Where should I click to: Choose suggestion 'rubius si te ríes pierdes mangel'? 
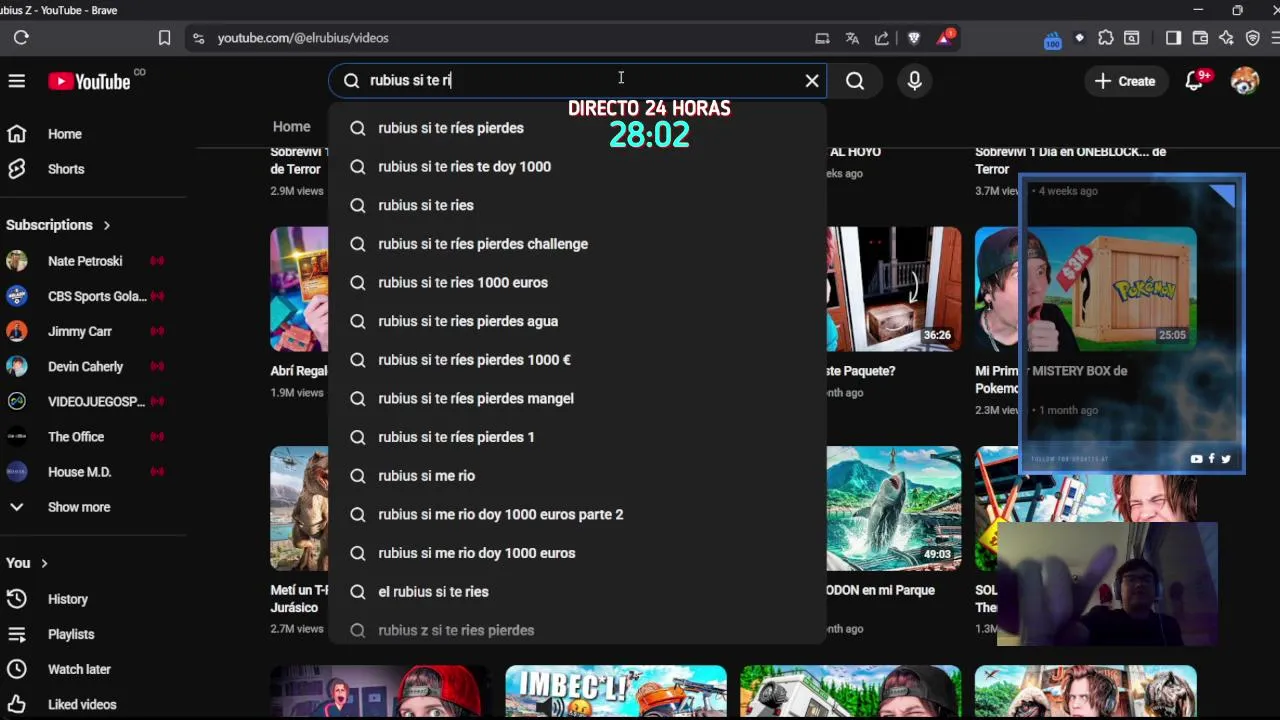577,398
